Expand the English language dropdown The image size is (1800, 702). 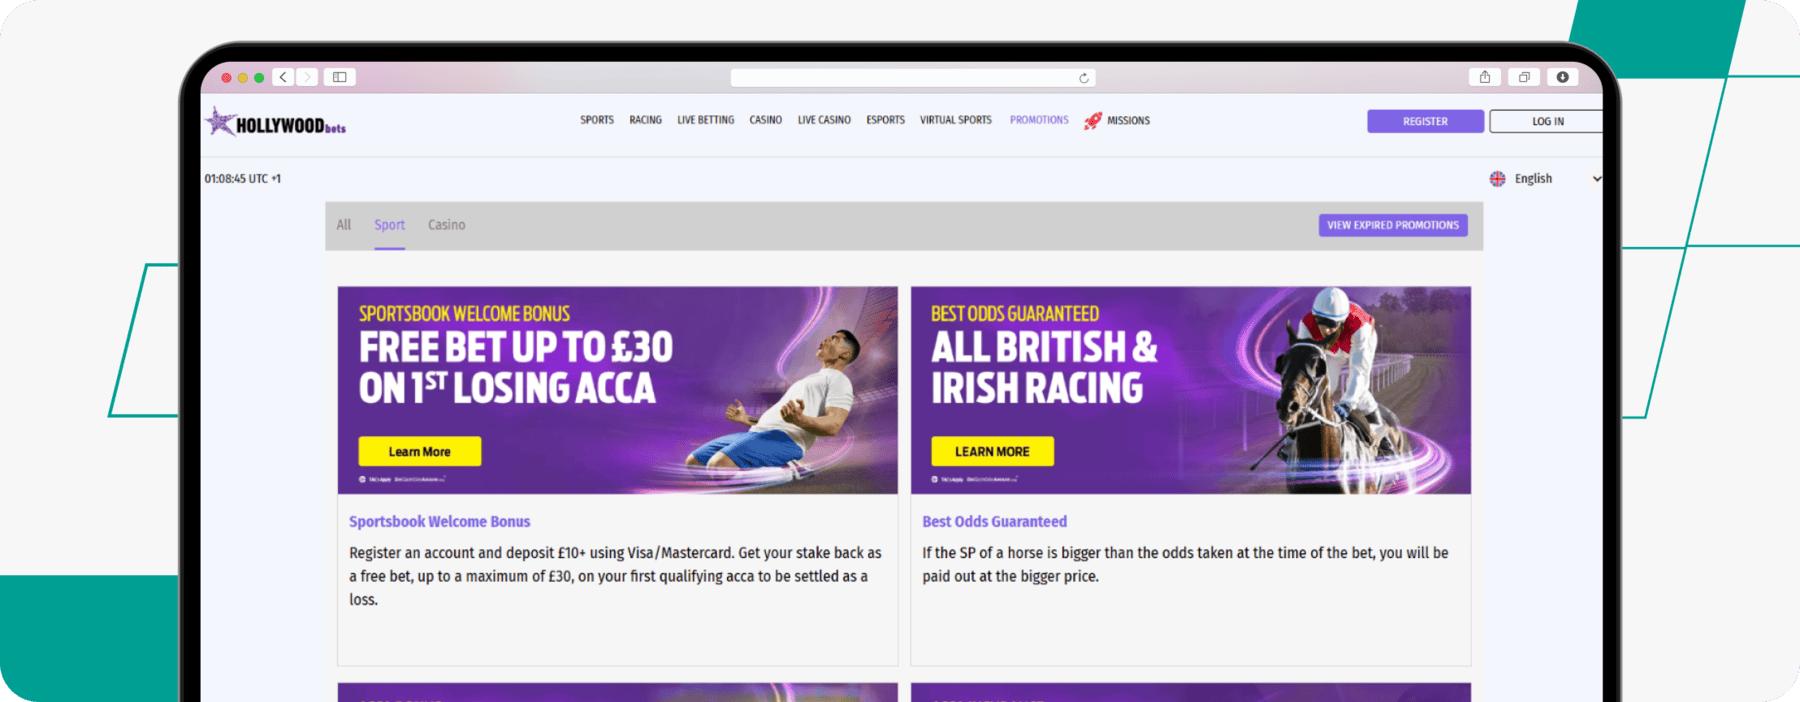(x=1545, y=179)
